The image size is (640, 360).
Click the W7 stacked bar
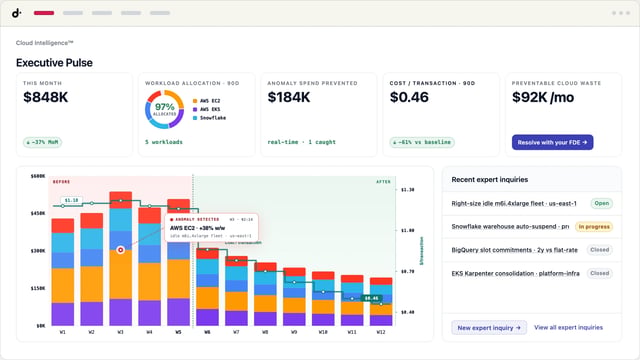pos(236,291)
